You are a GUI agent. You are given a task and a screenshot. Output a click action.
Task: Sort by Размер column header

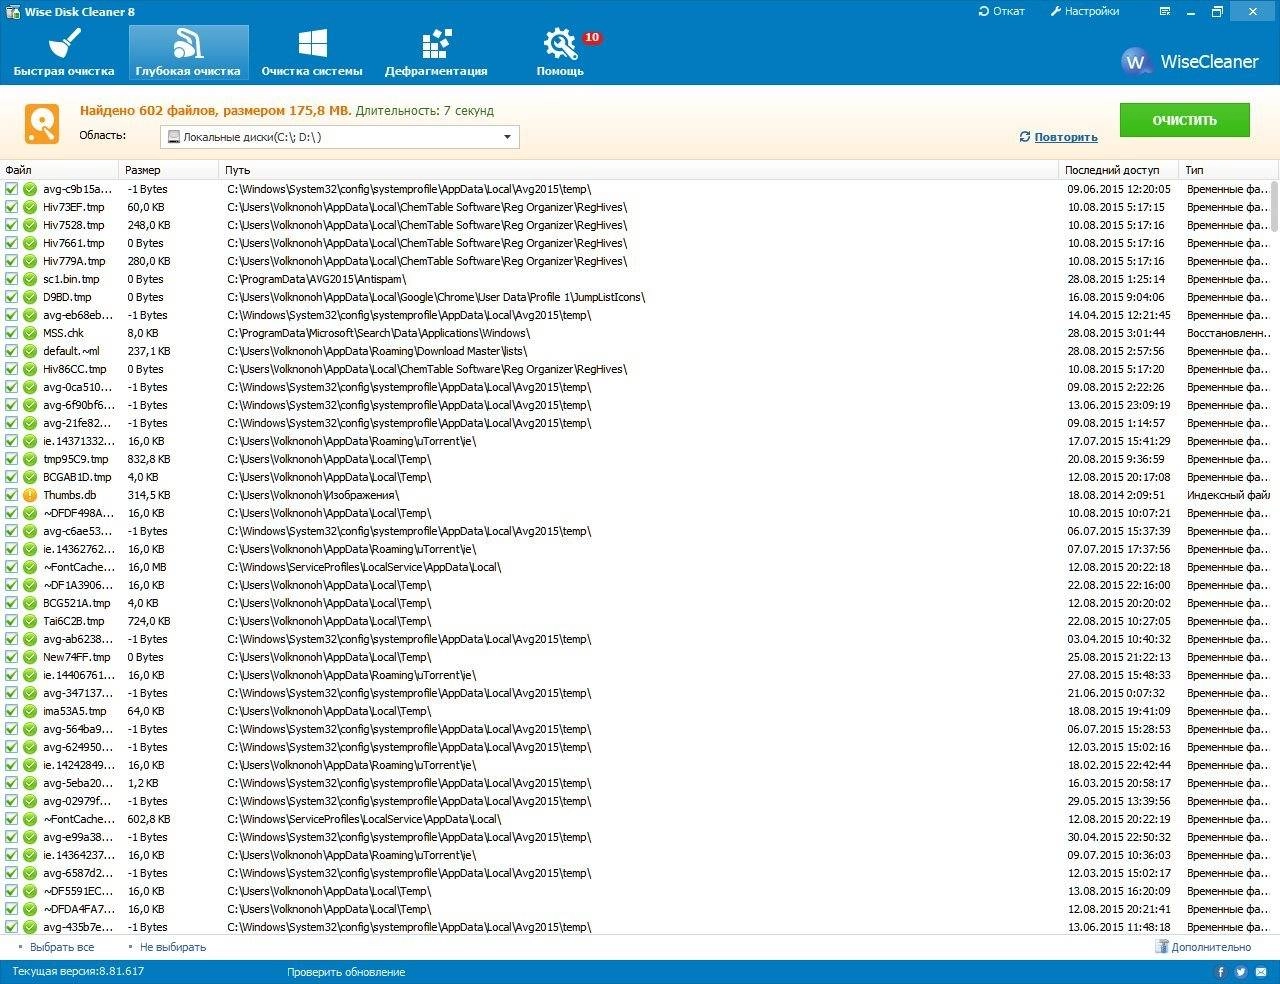coord(168,170)
